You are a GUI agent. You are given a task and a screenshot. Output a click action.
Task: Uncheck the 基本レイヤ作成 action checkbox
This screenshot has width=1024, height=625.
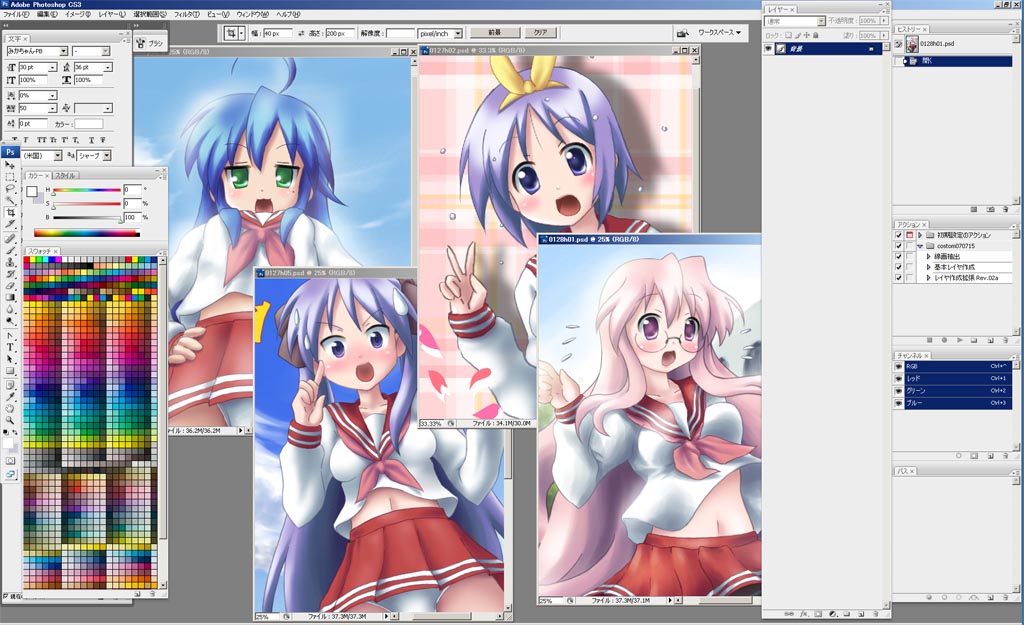tap(899, 267)
